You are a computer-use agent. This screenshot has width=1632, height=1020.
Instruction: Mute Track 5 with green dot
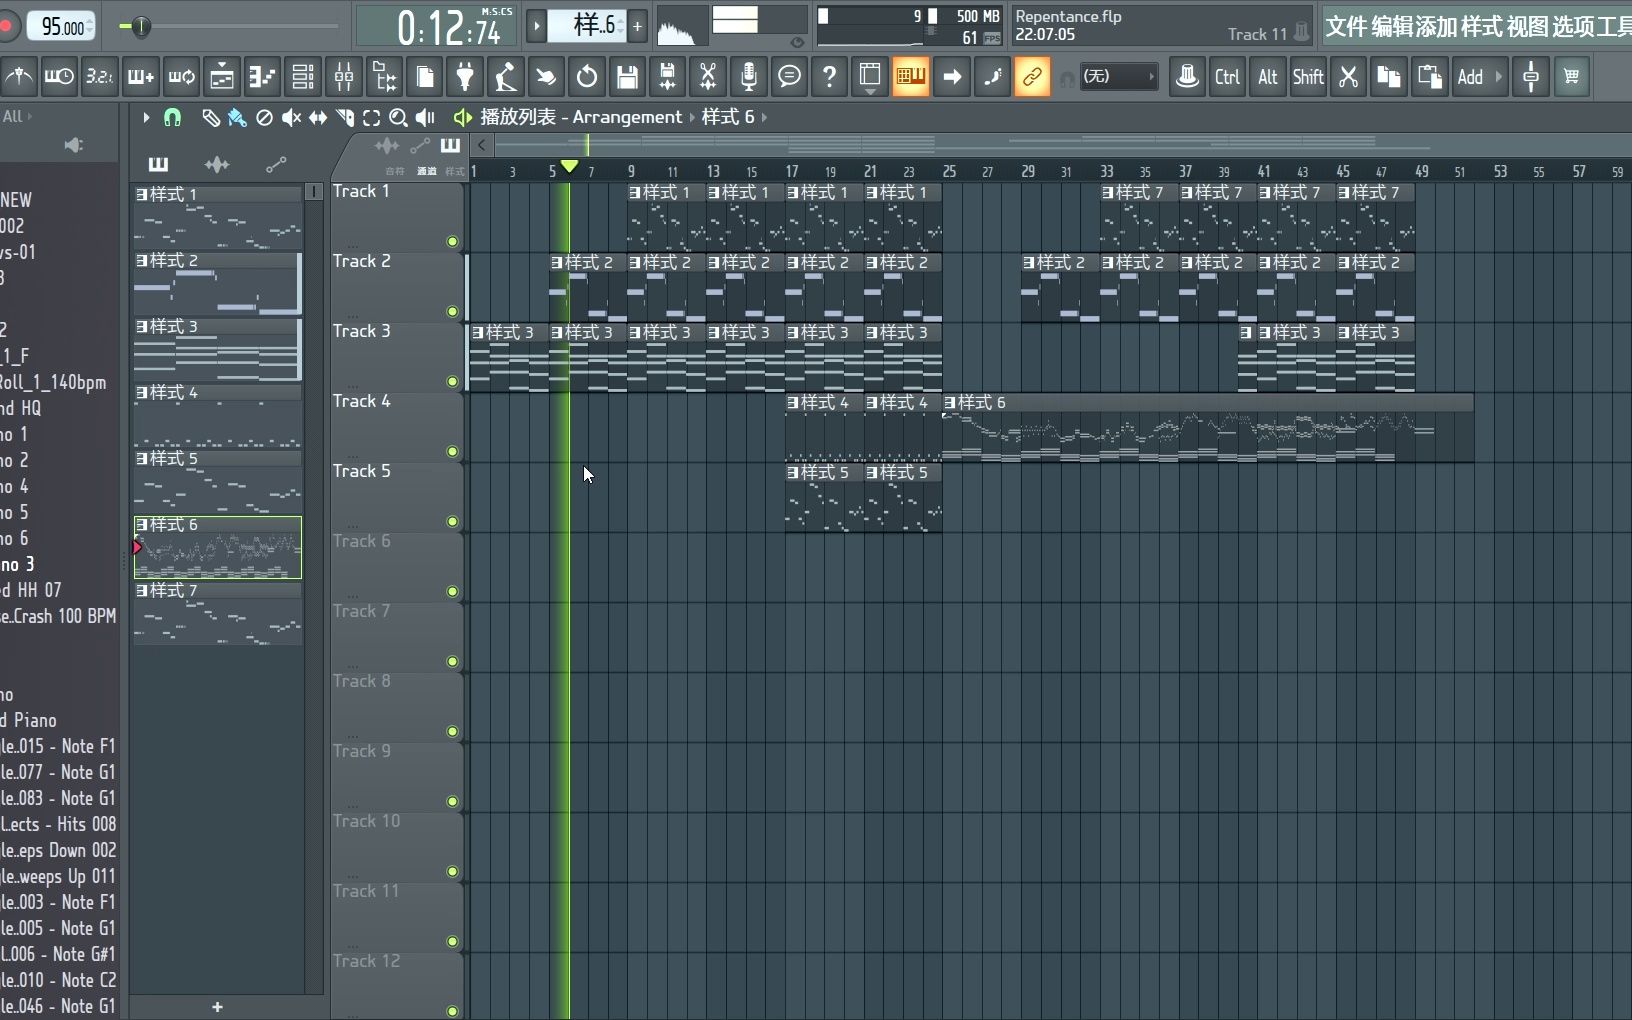tap(453, 521)
